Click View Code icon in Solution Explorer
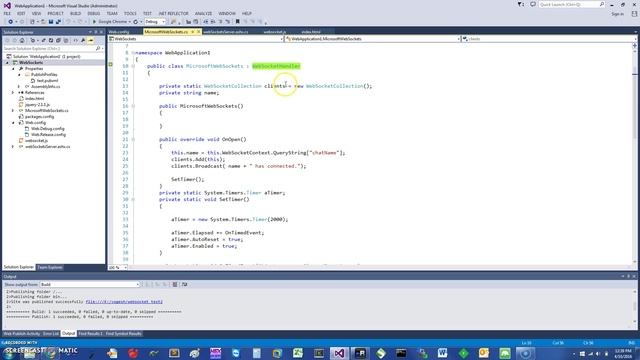Image resolution: width=640 pixels, height=360 pixels. tap(76, 40)
